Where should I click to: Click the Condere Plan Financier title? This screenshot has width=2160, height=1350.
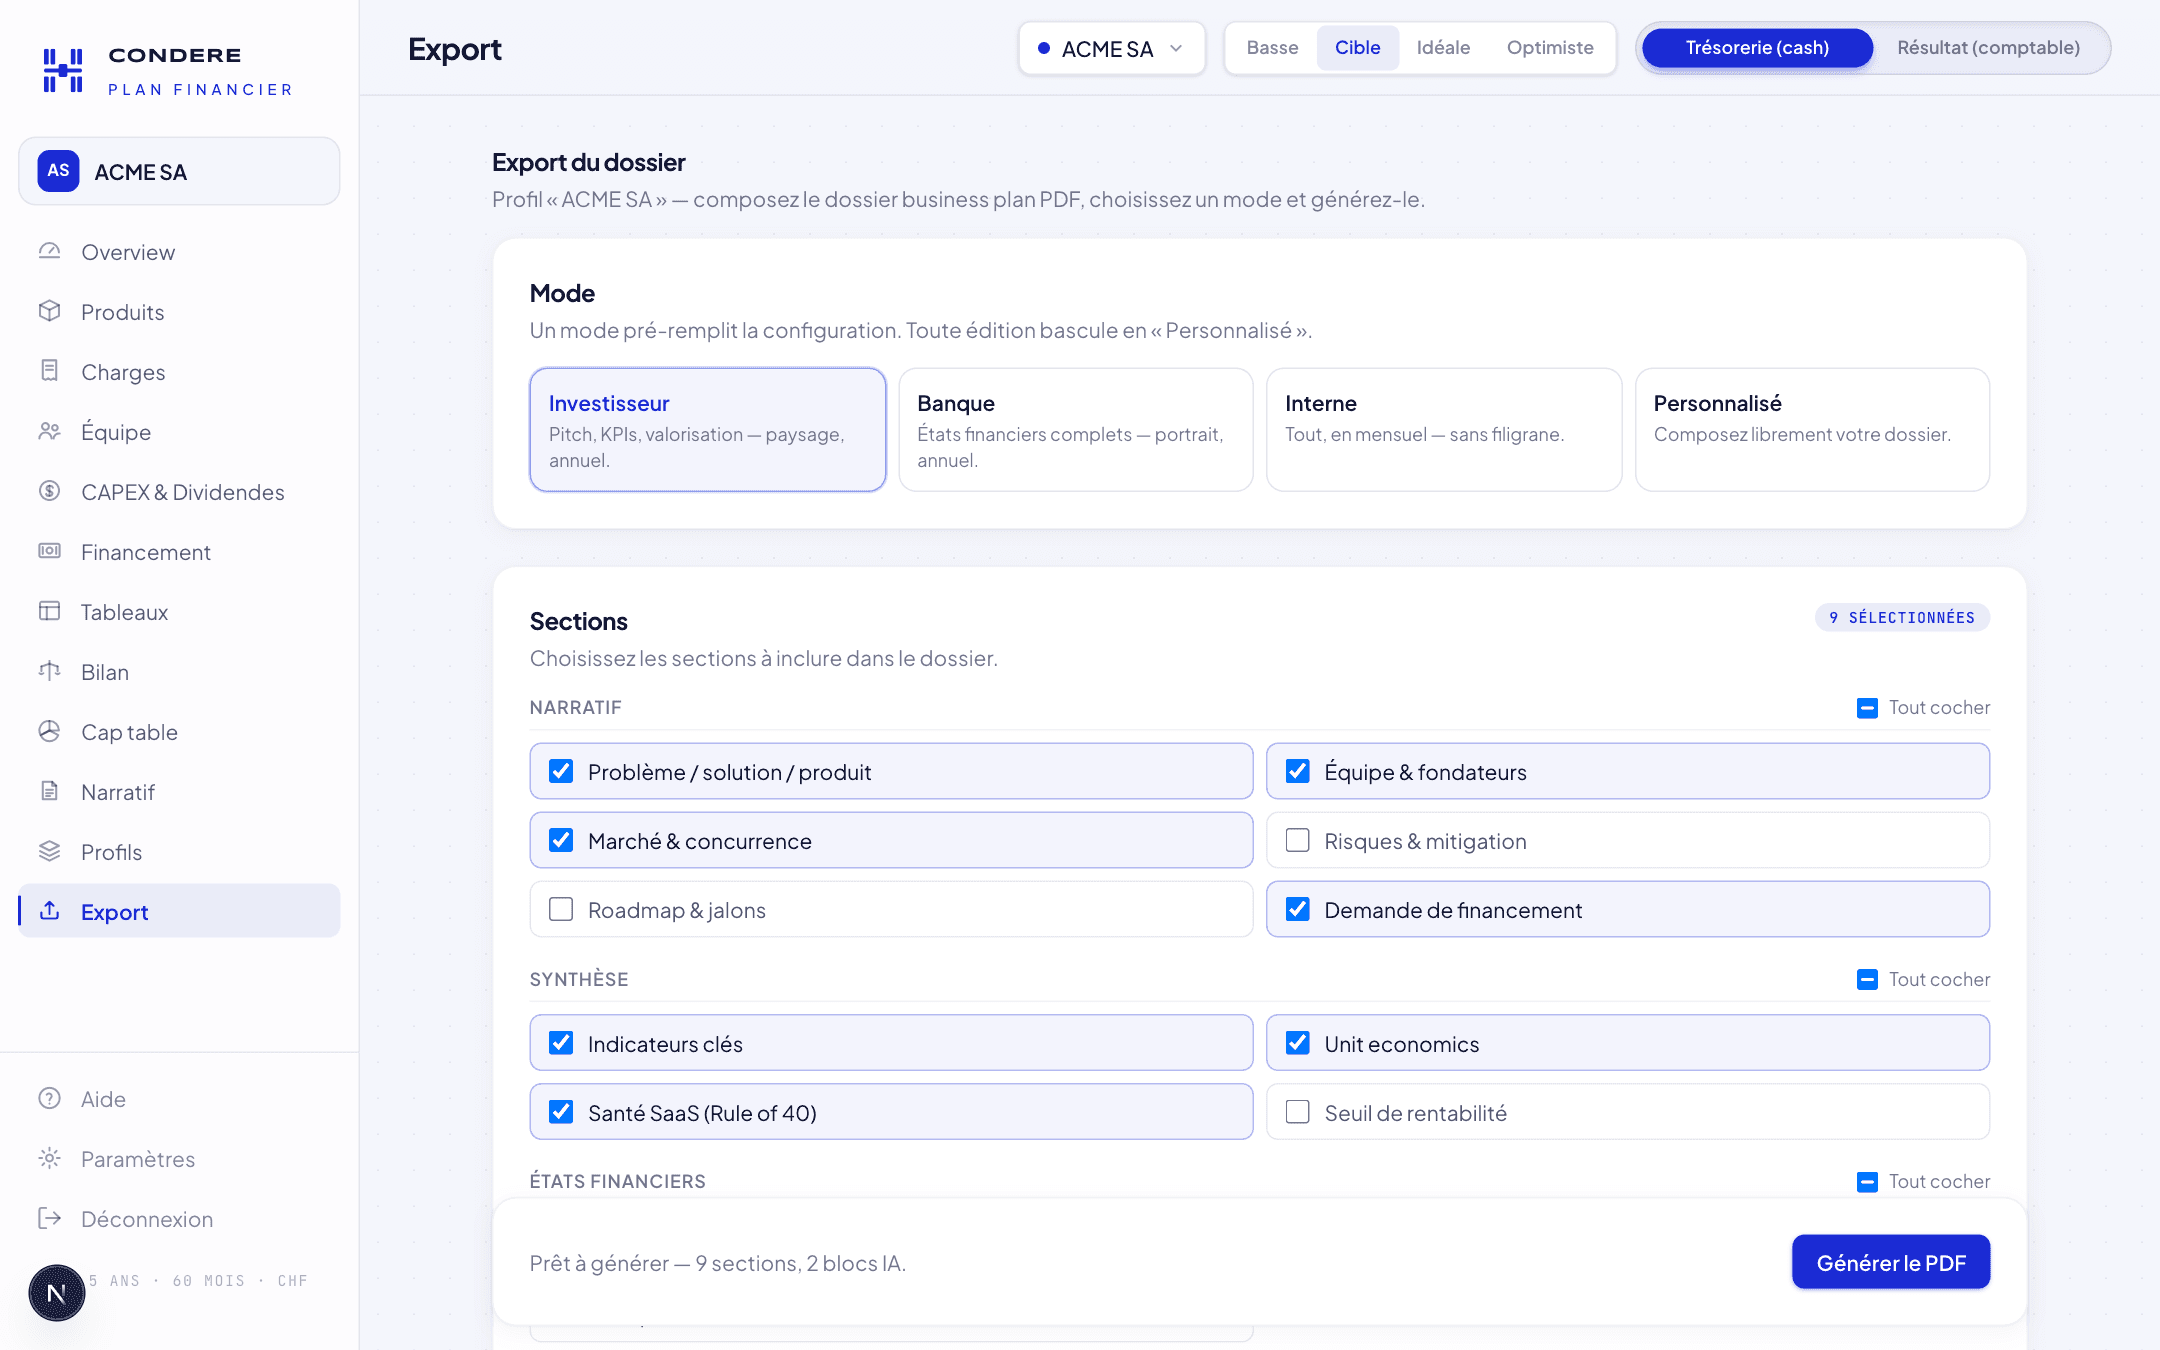pos(200,71)
